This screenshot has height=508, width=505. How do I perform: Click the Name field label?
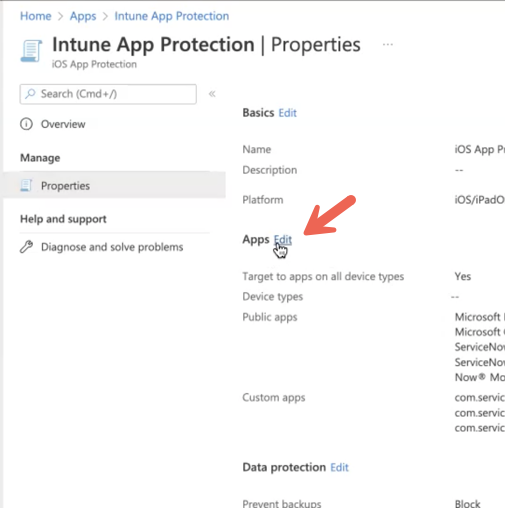tap(257, 149)
